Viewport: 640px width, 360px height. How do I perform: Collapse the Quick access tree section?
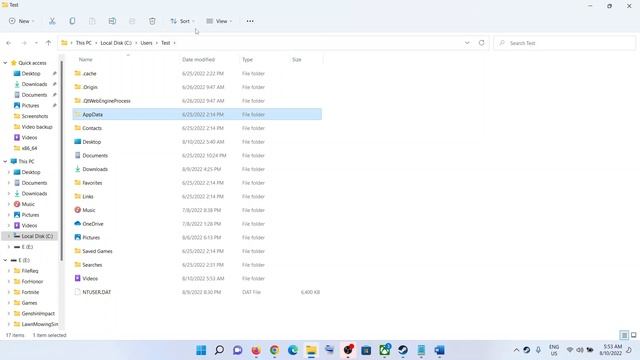(x=5, y=63)
